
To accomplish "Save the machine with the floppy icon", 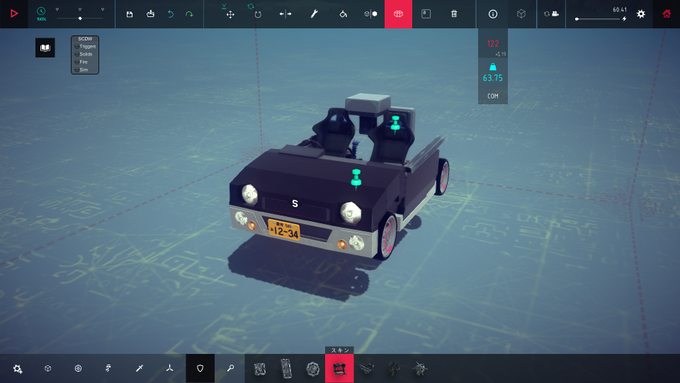I will tap(129, 14).
